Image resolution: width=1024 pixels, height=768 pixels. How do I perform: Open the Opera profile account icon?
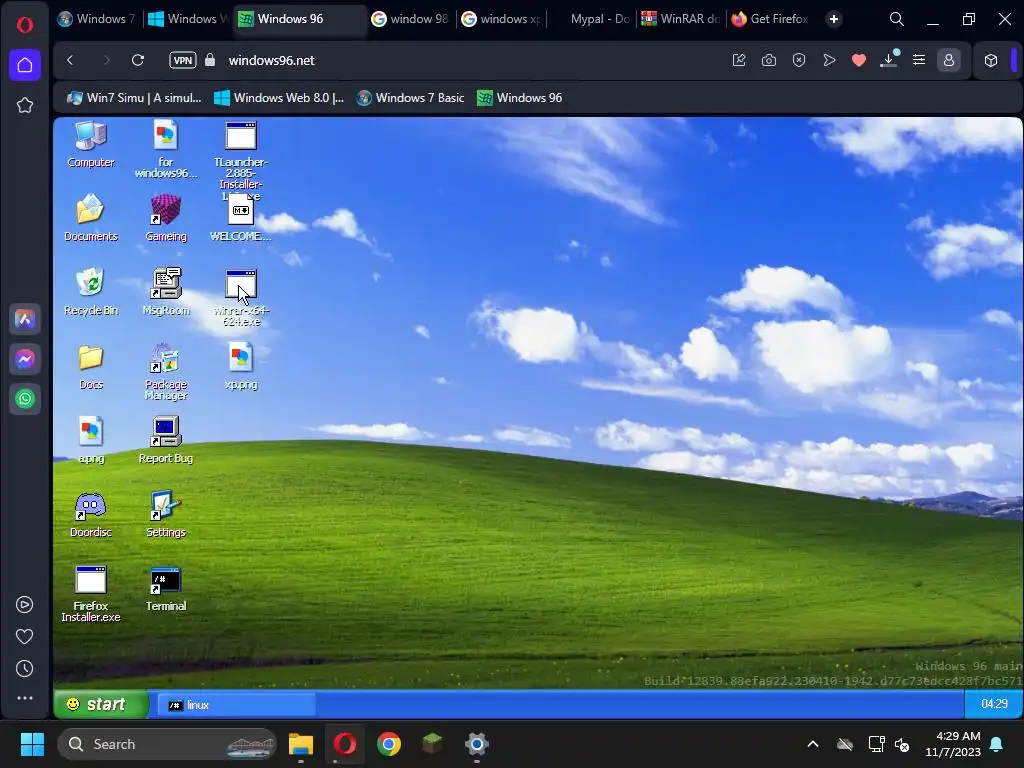949,60
